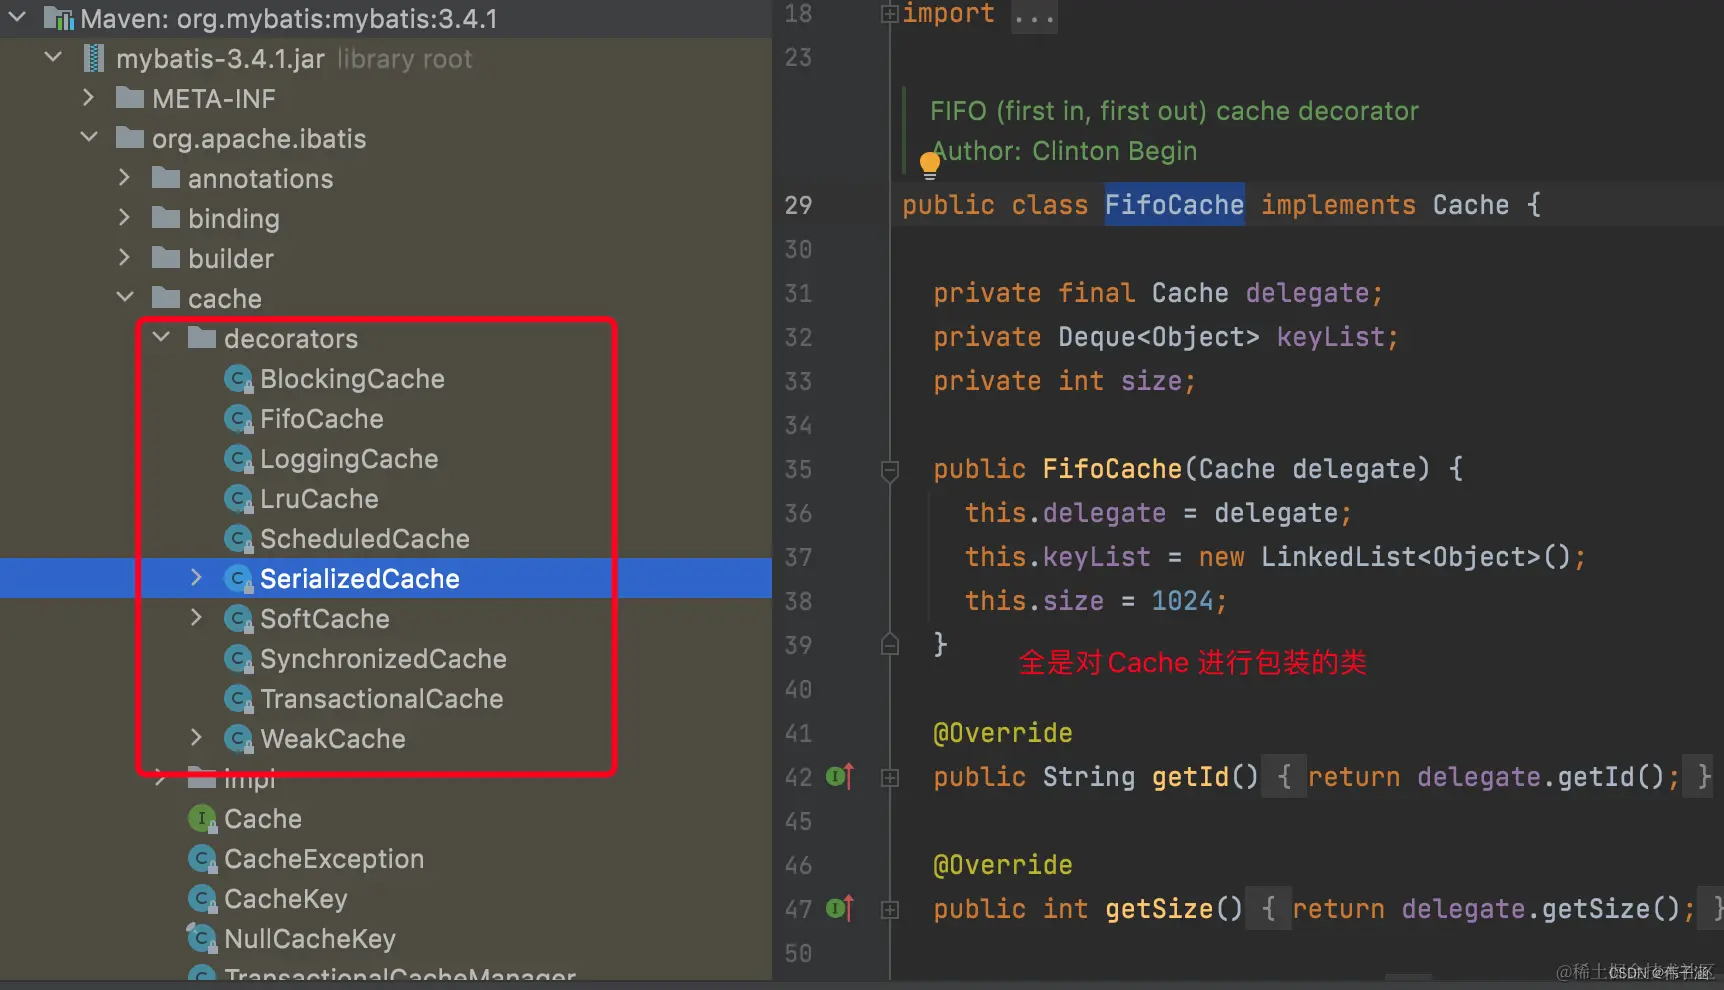Viewport: 1724px width, 990px height.
Task: Click the mybatis jar archive icon
Action: (93, 58)
